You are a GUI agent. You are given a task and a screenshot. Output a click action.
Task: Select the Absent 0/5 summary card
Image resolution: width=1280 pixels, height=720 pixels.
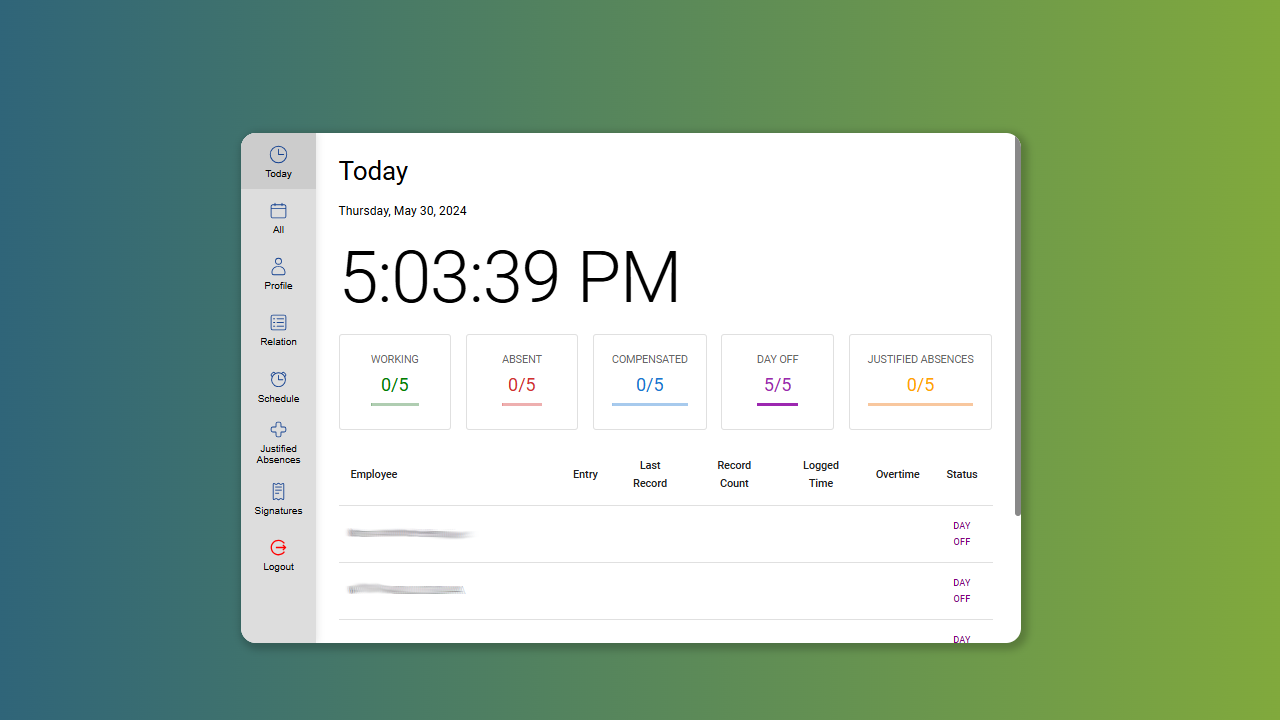tap(522, 382)
